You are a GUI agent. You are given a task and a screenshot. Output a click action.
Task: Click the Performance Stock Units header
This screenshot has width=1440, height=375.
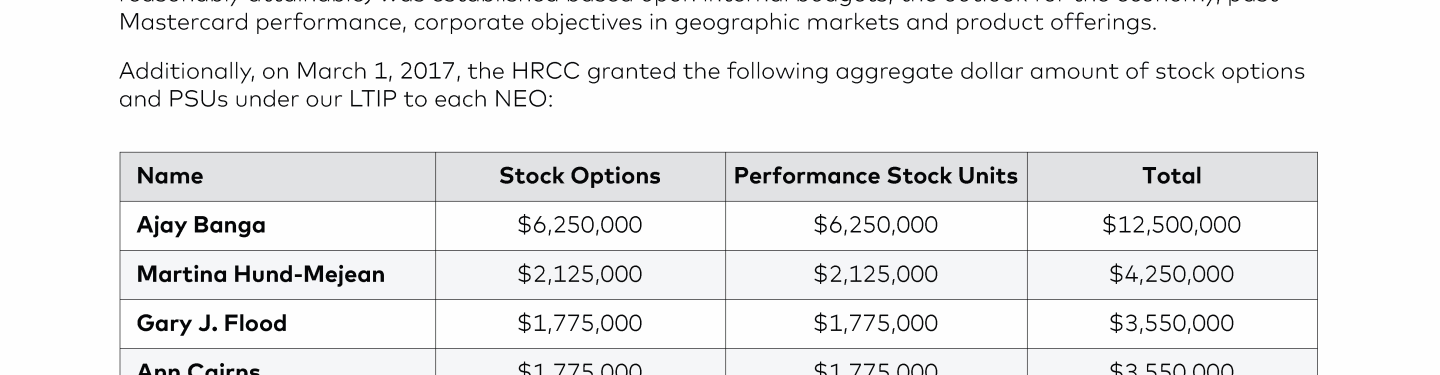(x=876, y=176)
